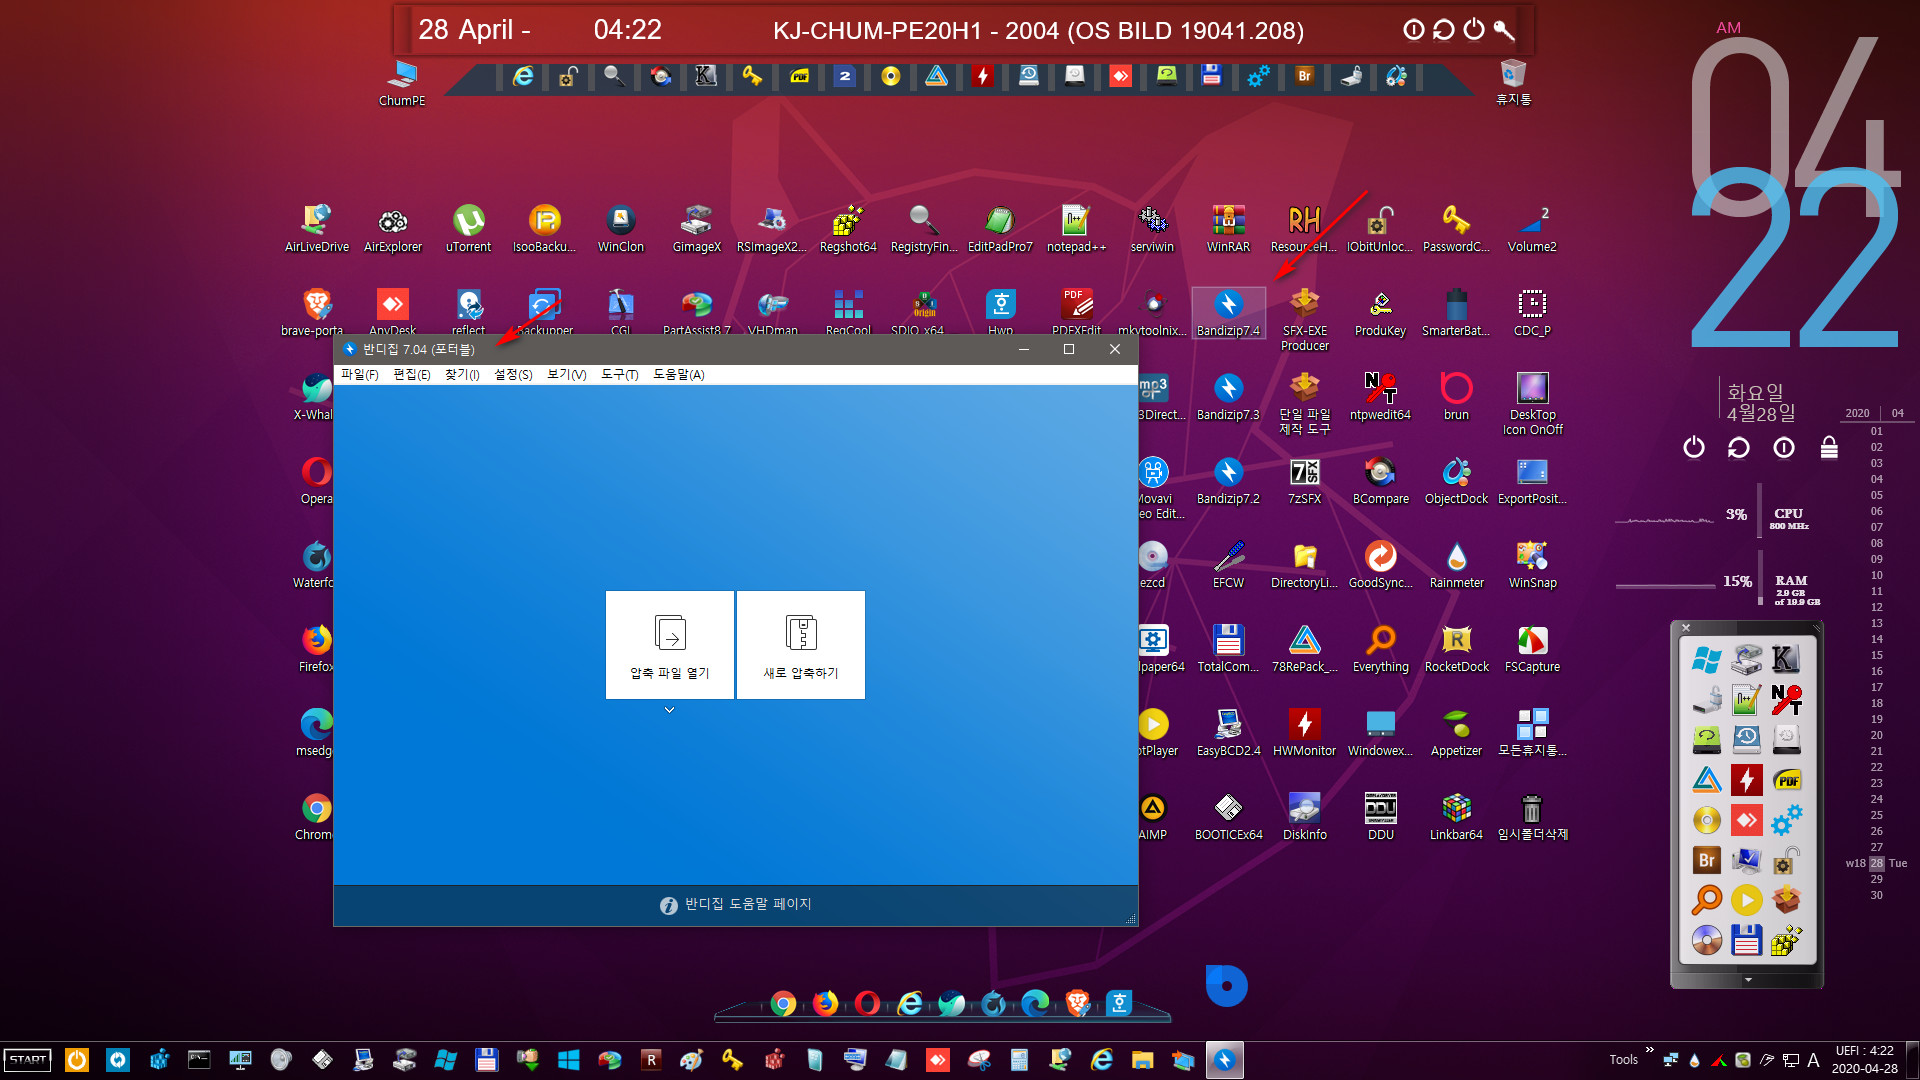The width and height of the screenshot is (1920, 1080).
Task: Open the ntpwedit64 desktop icon
Action: (1380, 396)
